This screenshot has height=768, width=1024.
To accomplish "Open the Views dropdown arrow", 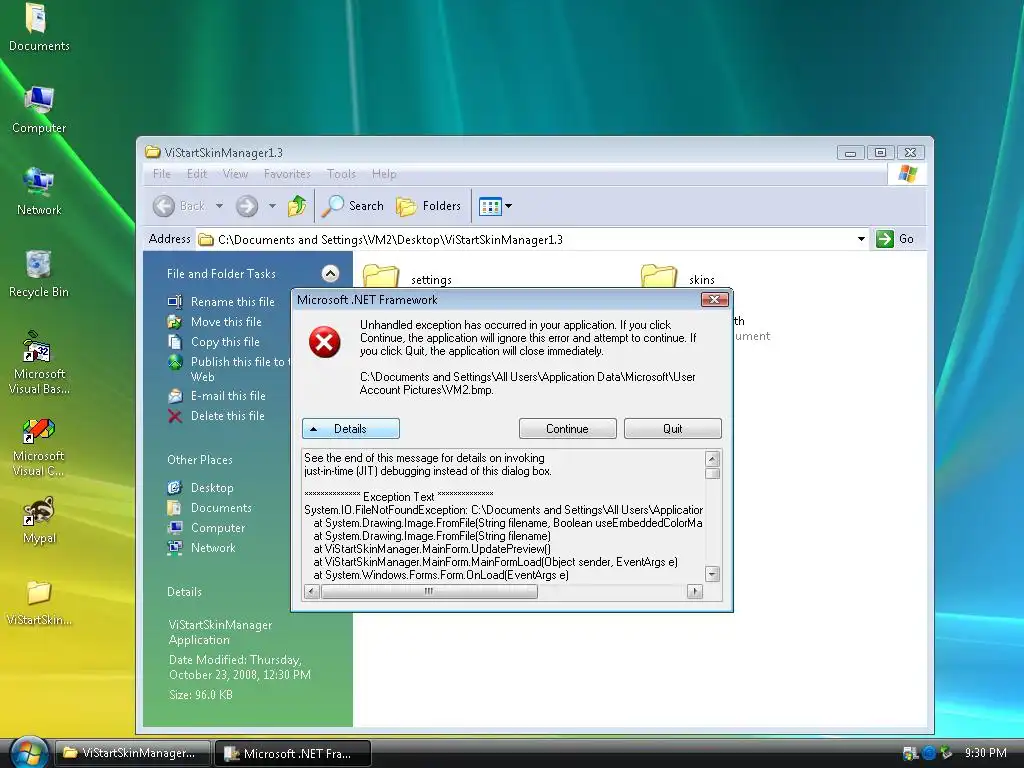I will [x=509, y=206].
